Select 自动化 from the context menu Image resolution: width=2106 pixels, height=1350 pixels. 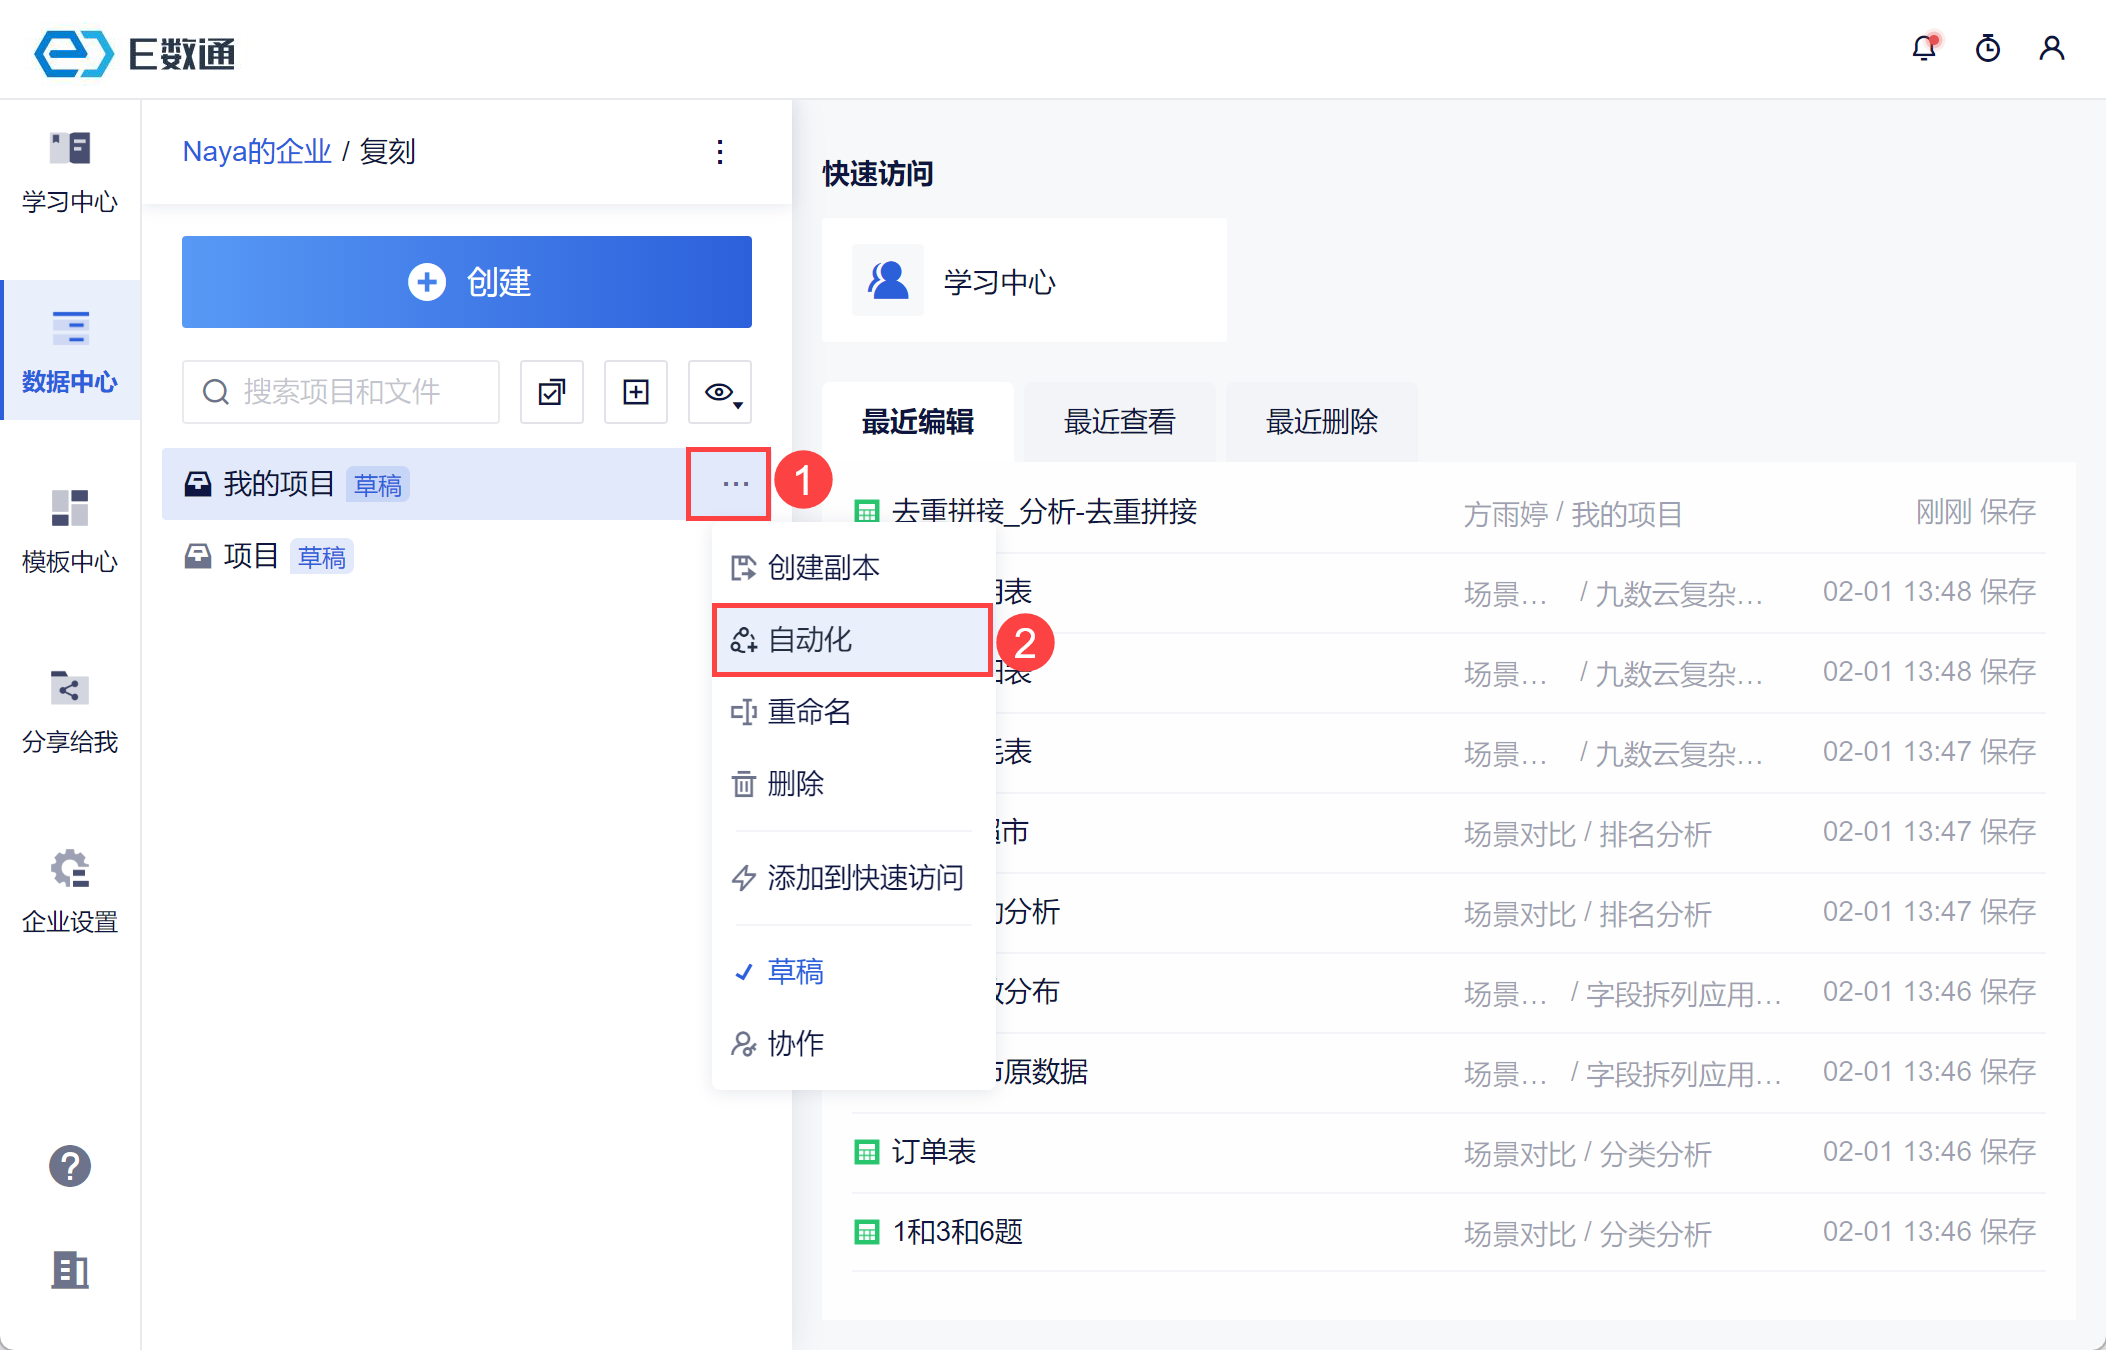pyautogui.click(x=810, y=640)
